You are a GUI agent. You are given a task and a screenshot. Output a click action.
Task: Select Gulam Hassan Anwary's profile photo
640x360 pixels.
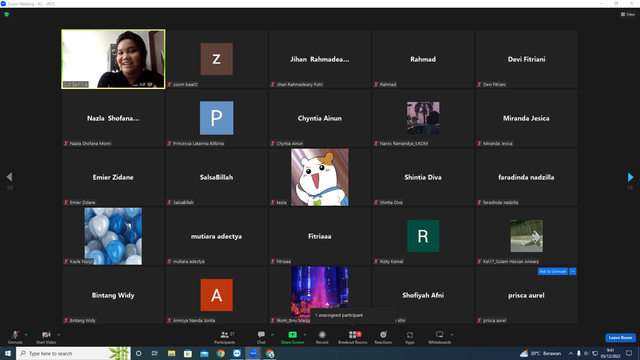click(526, 236)
